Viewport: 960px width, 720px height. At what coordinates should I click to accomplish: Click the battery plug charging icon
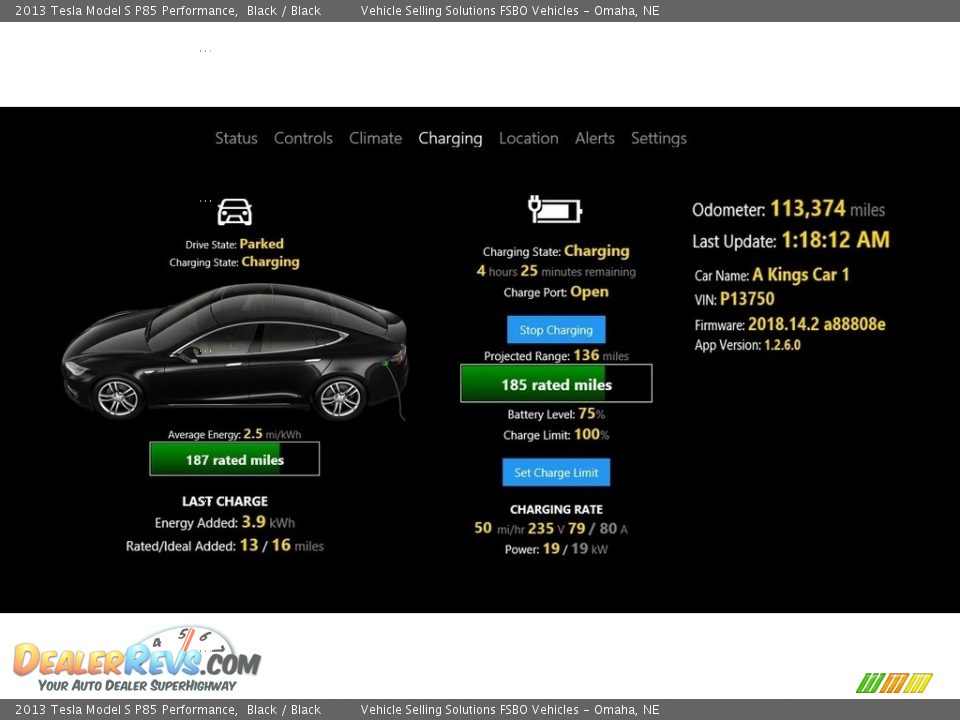[x=555, y=209]
